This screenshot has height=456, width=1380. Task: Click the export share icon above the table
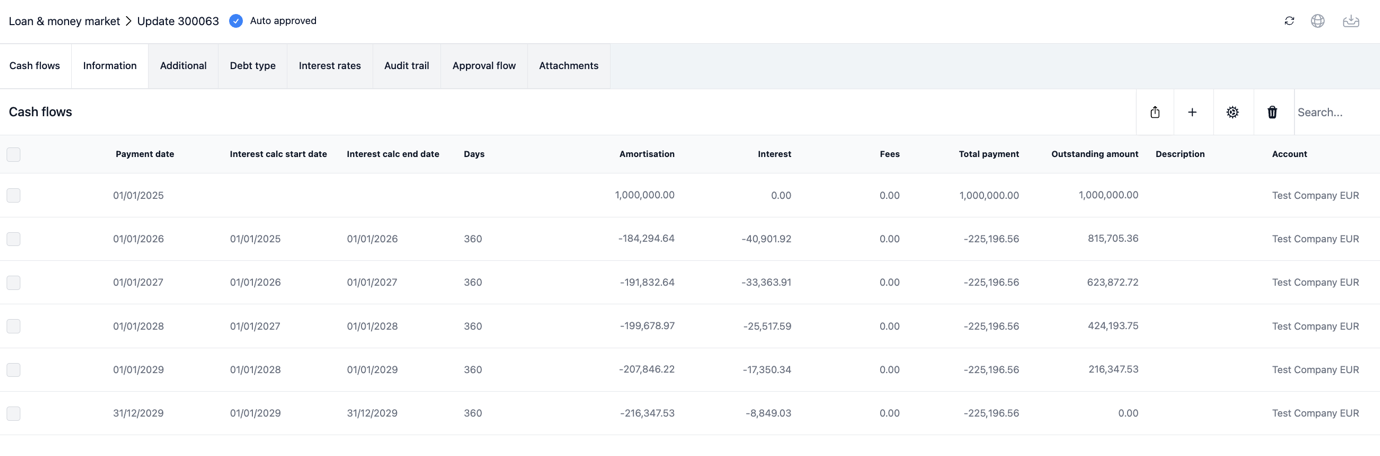[1155, 112]
